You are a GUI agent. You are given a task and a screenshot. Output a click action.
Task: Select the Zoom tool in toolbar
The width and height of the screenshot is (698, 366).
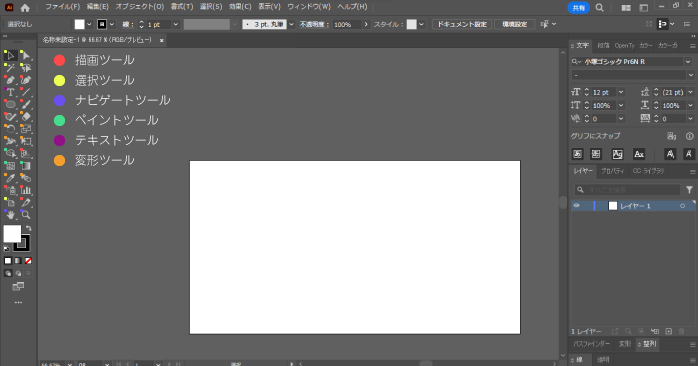pos(26,215)
